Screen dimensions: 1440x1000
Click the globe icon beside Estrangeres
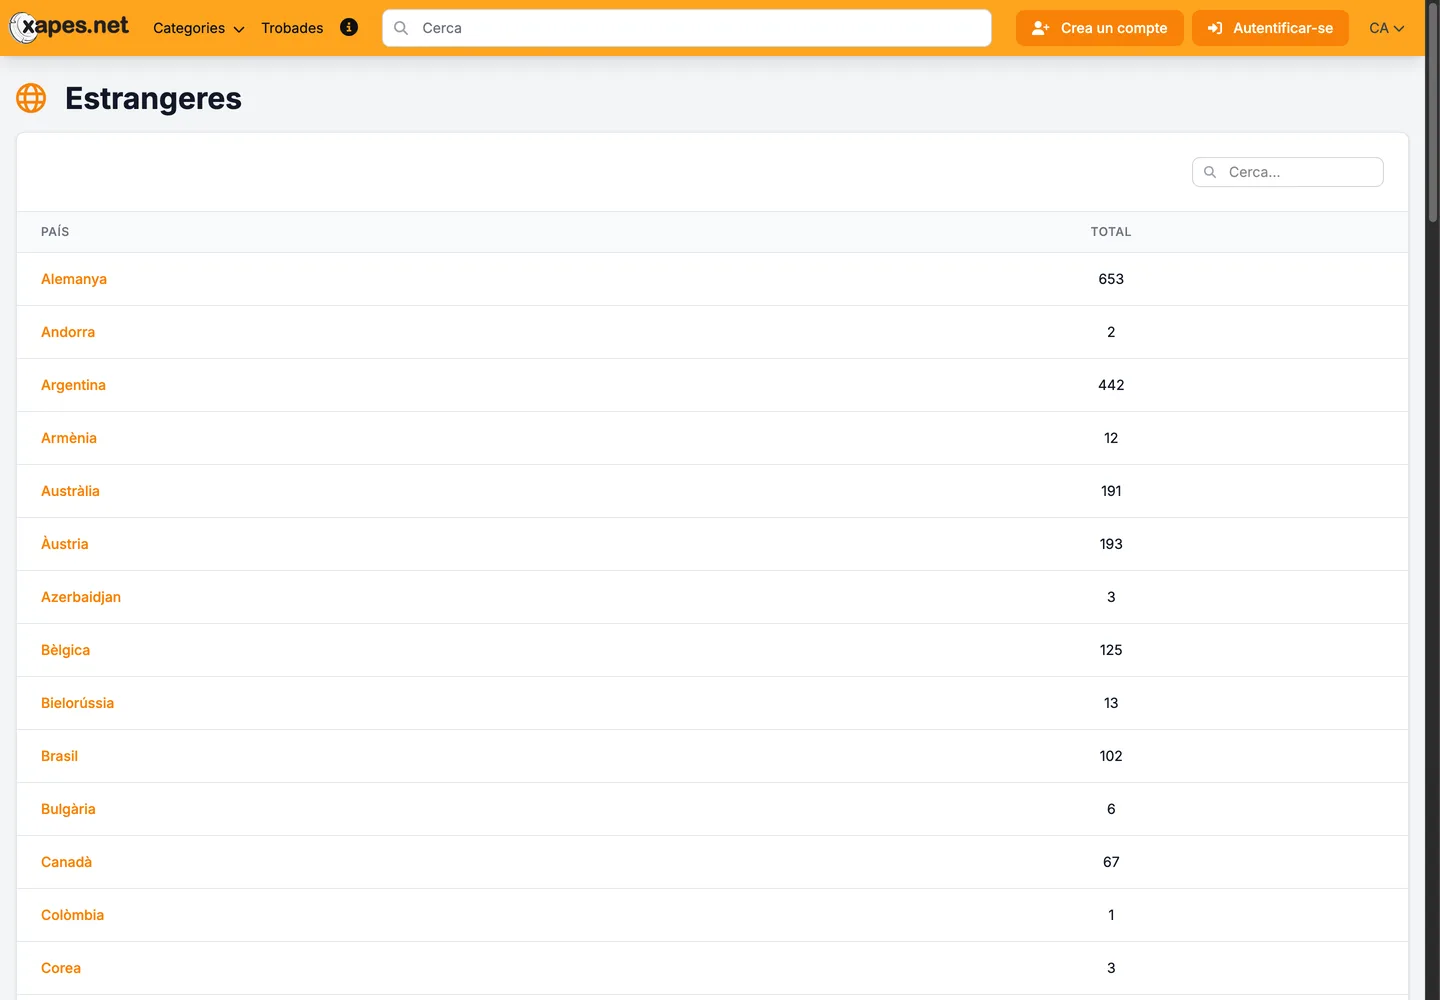[31, 98]
